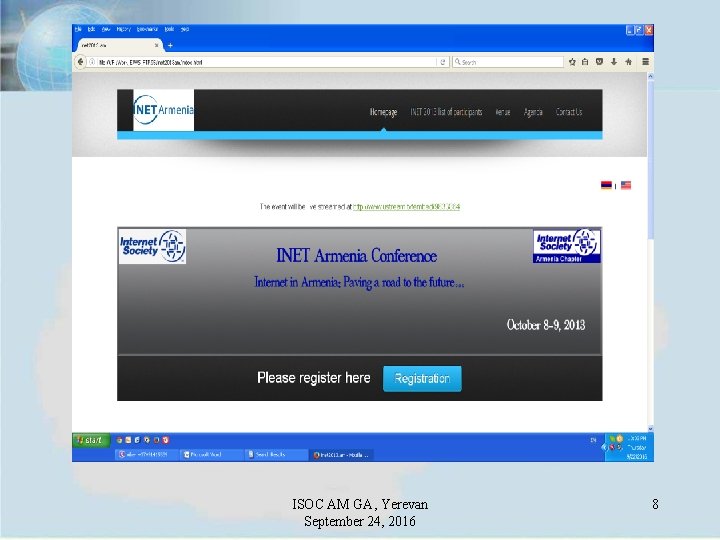The width and height of the screenshot is (720, 540).
Task: Open the File menu
Action: tap(78, 29)
